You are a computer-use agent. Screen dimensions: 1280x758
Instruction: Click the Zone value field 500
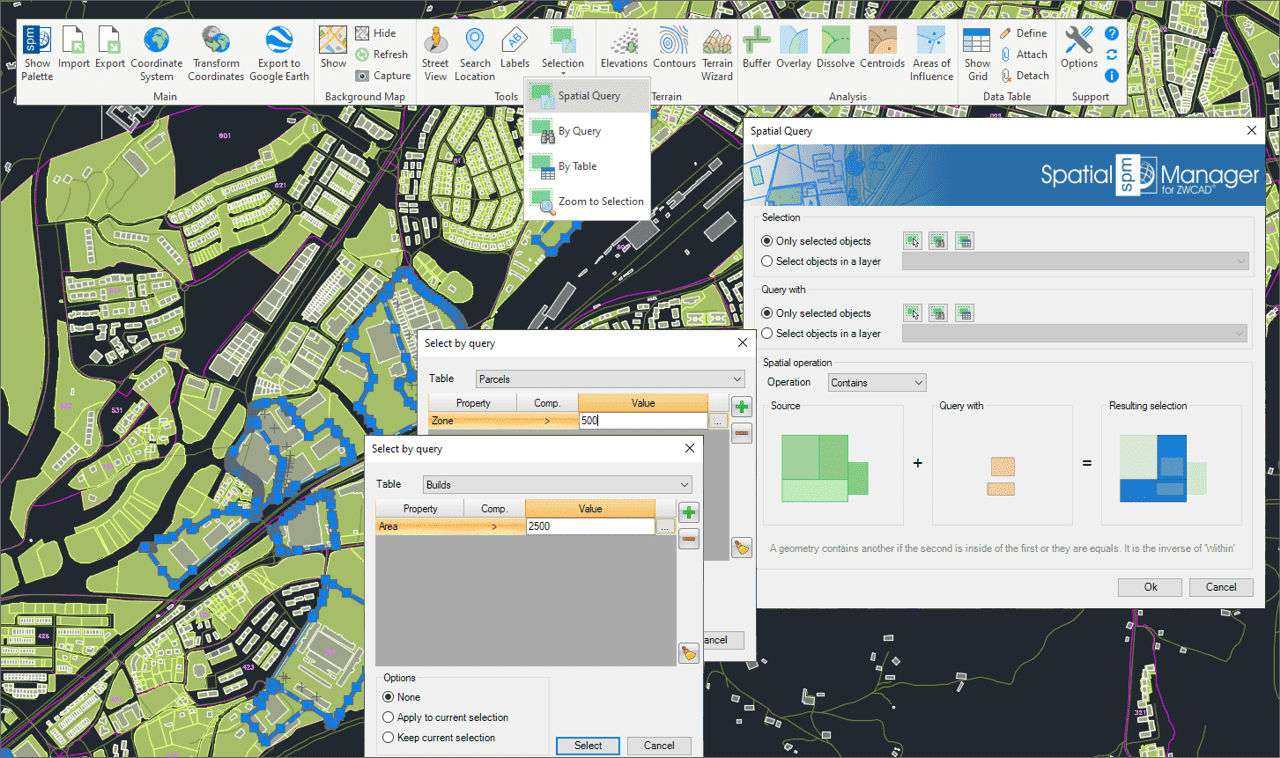tap(643, 421)
